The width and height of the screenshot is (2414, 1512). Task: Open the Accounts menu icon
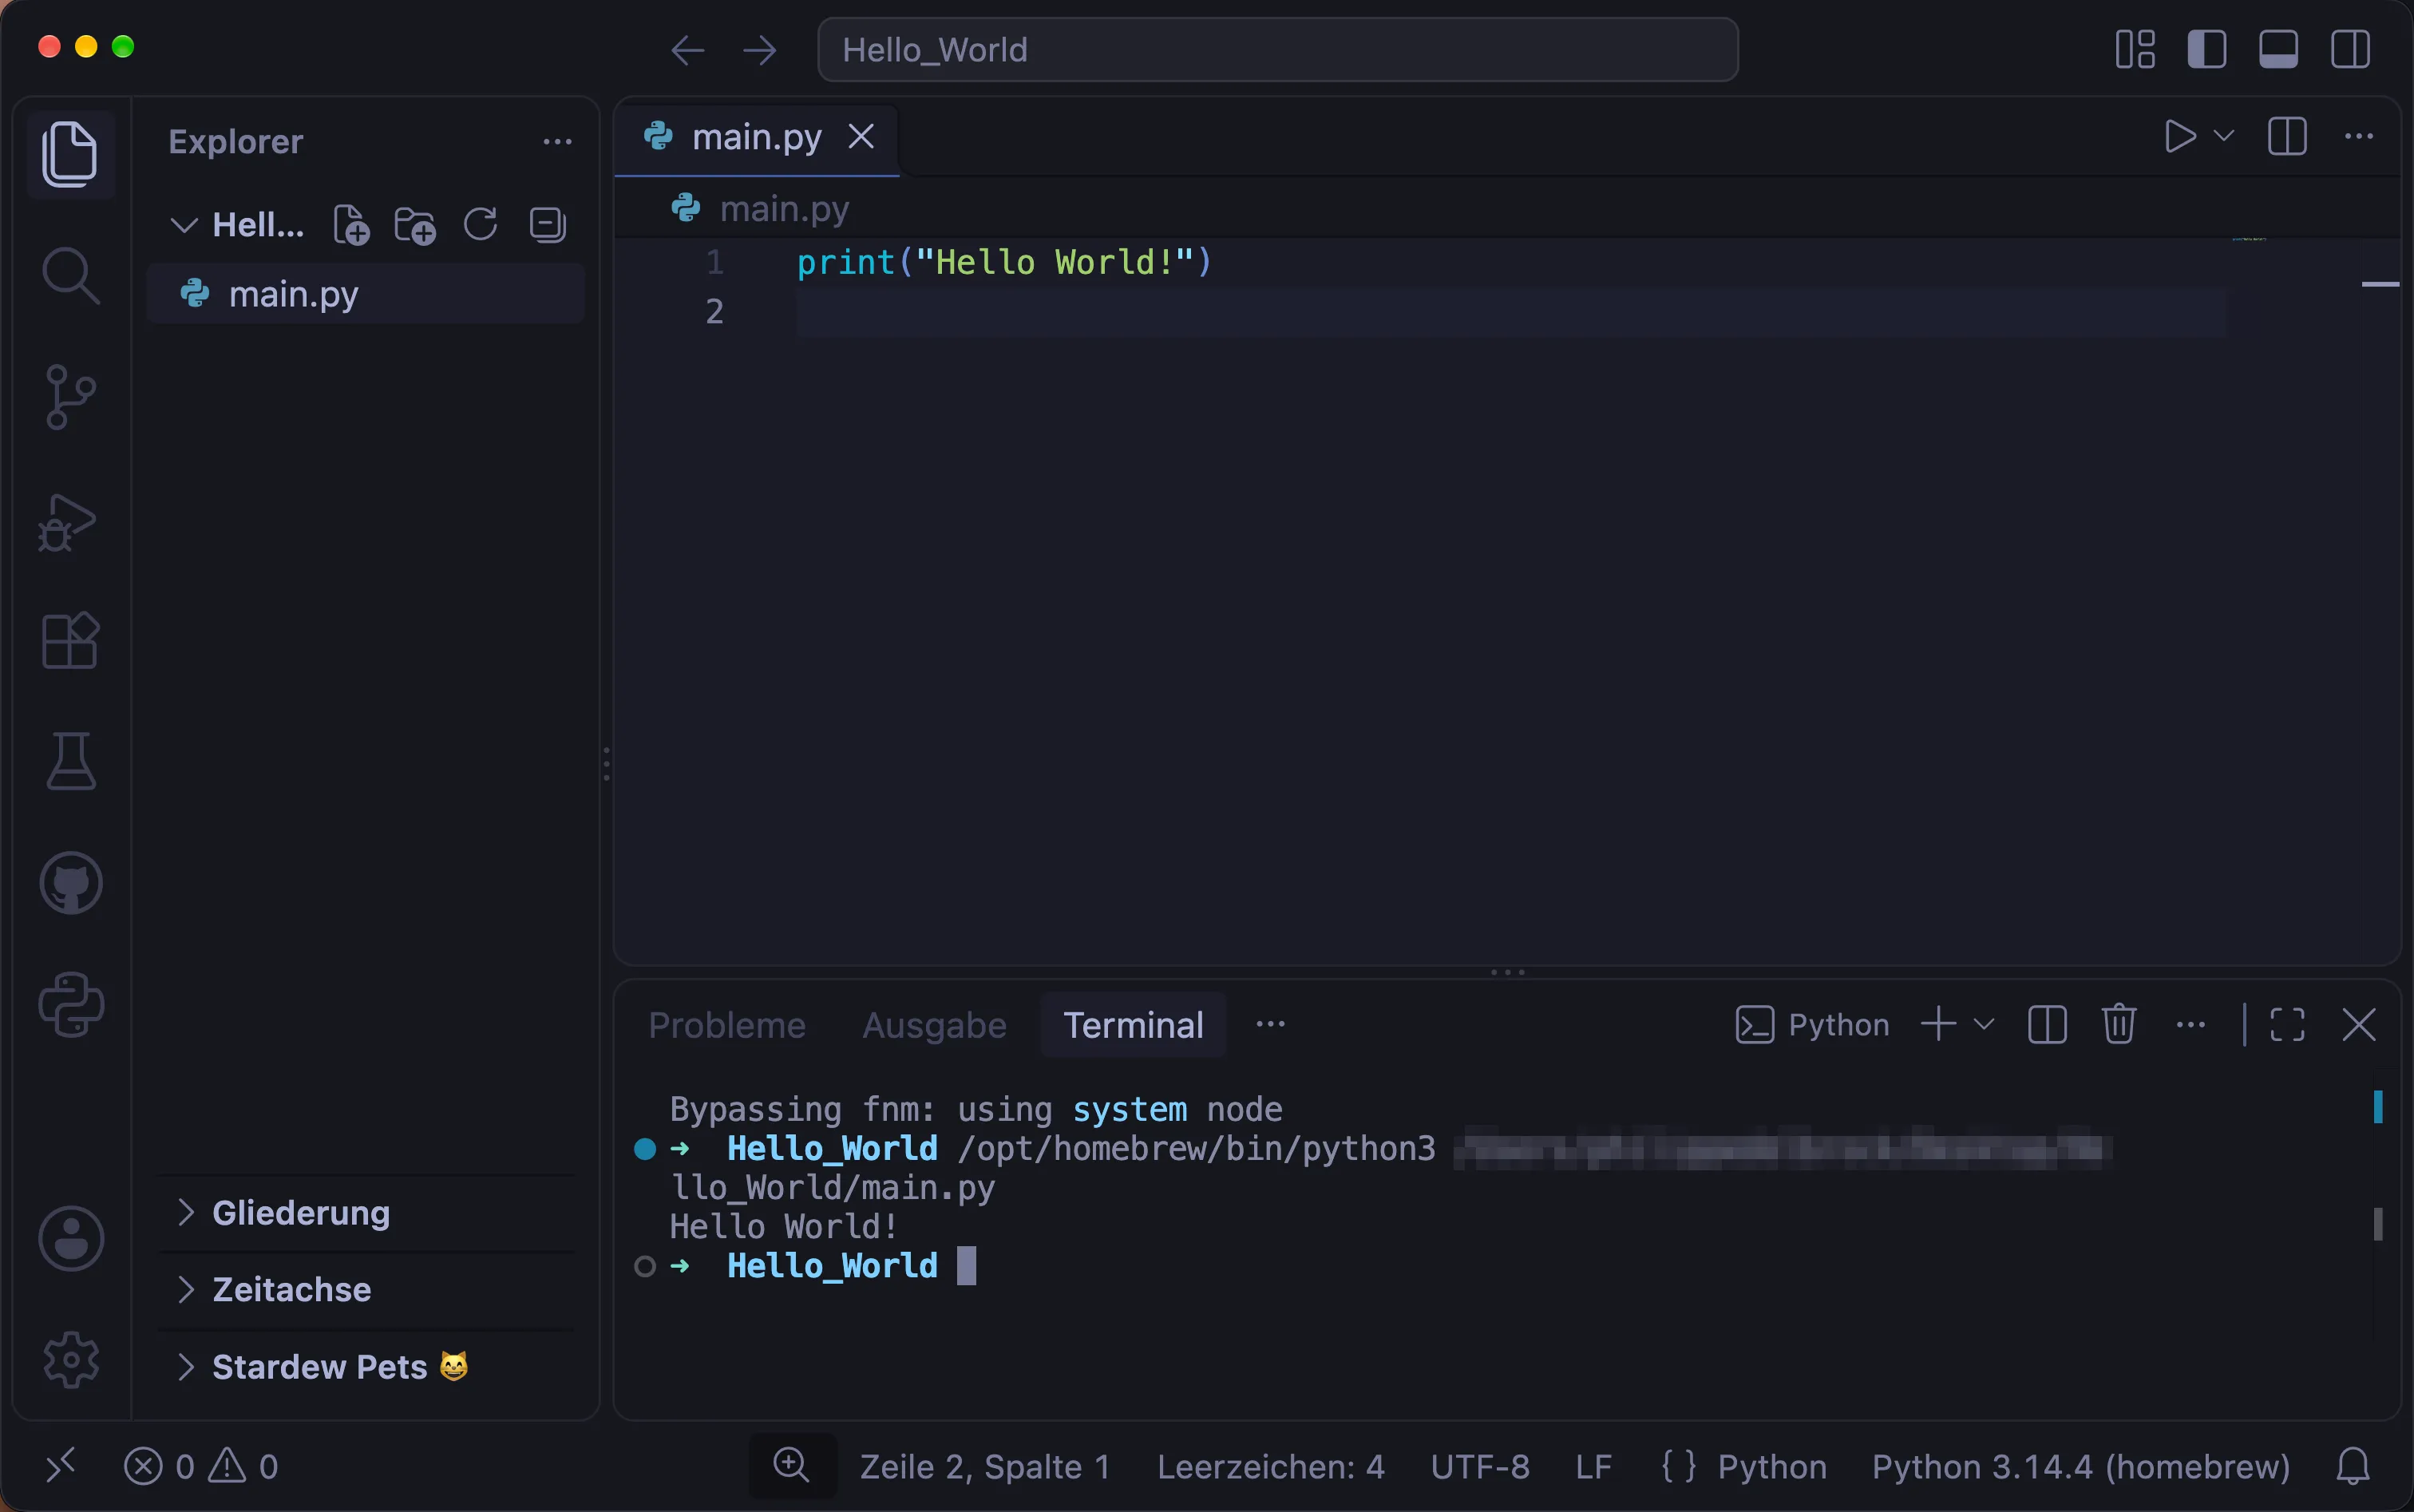click(x=70, y=1238)
